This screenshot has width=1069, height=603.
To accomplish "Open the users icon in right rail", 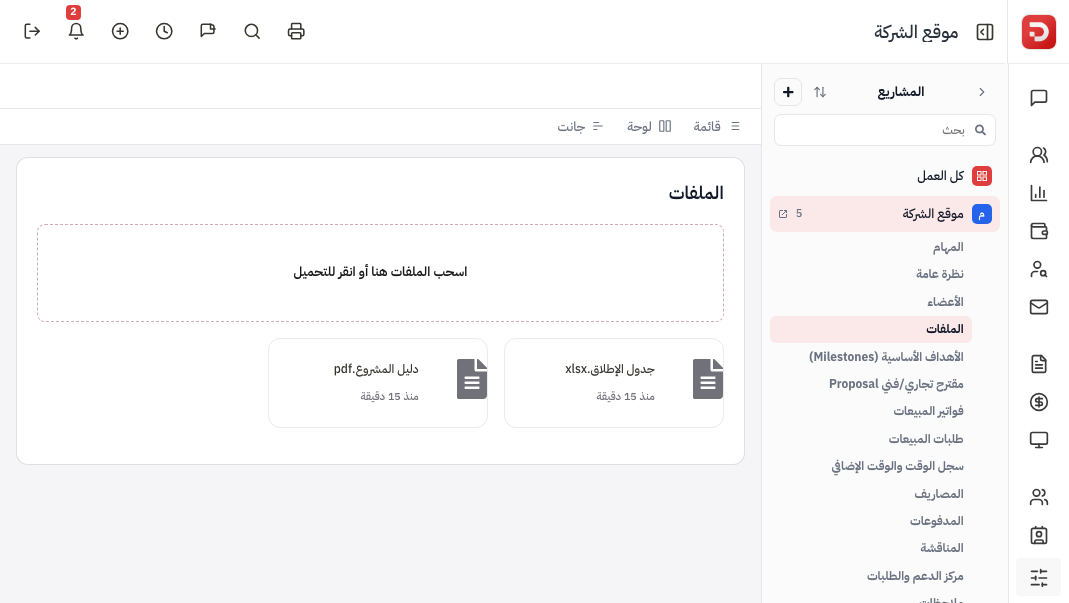I will coord(1038,156).
